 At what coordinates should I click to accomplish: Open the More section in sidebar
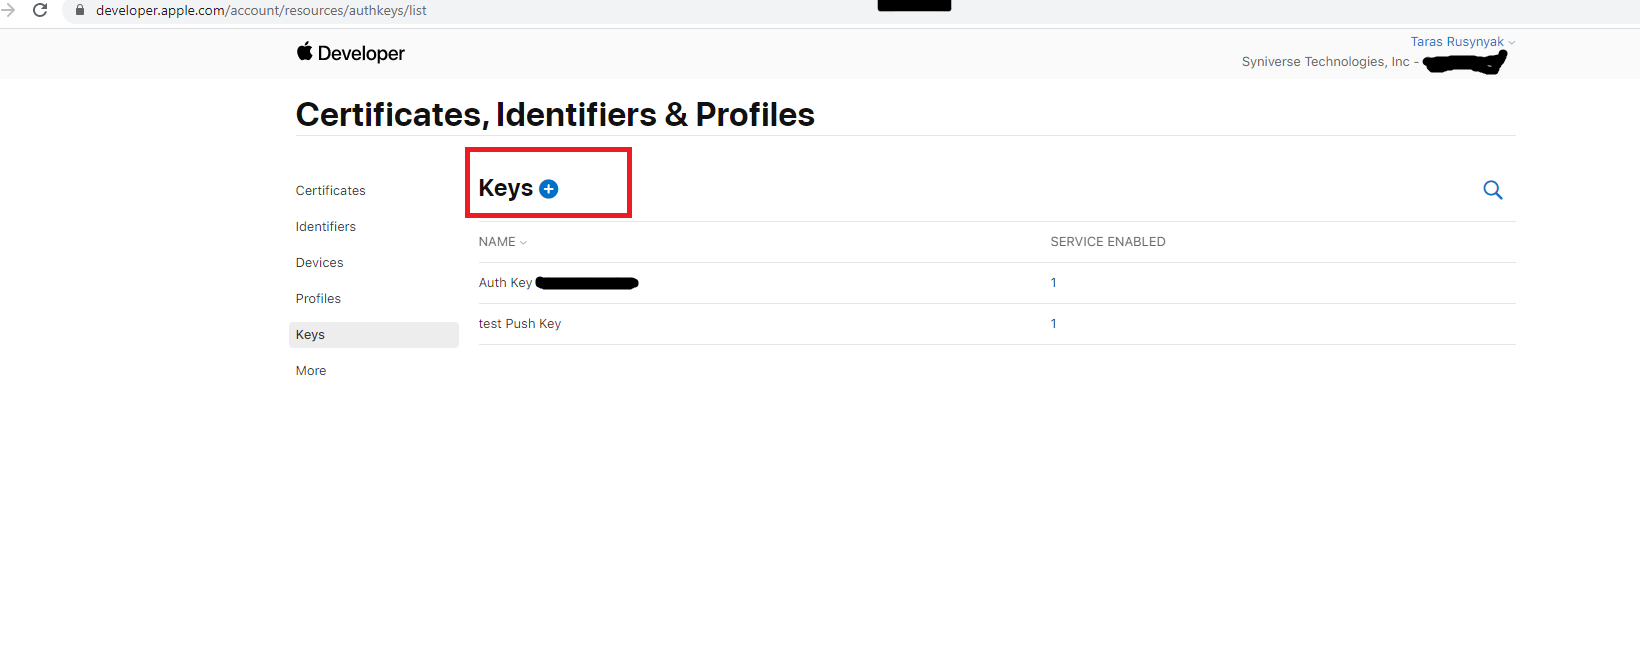311,371
